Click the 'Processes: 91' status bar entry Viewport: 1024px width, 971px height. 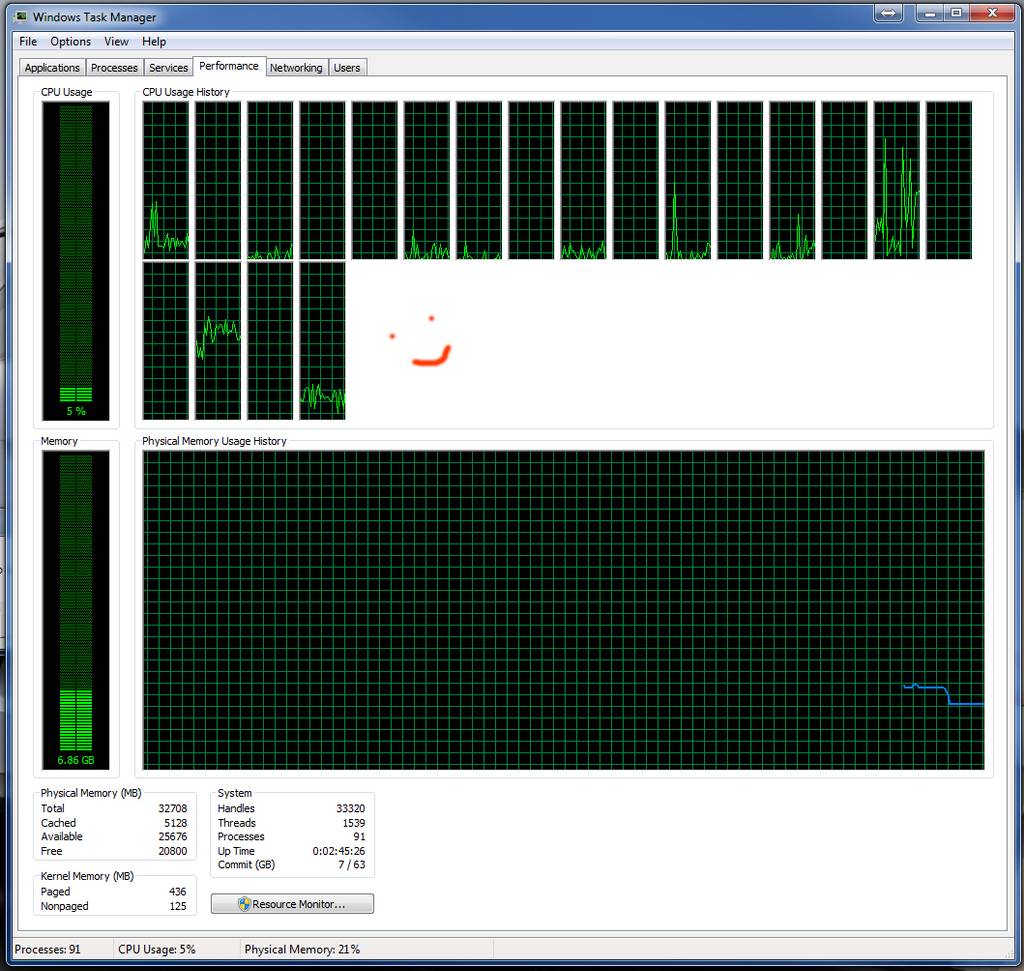coord(48,949)
